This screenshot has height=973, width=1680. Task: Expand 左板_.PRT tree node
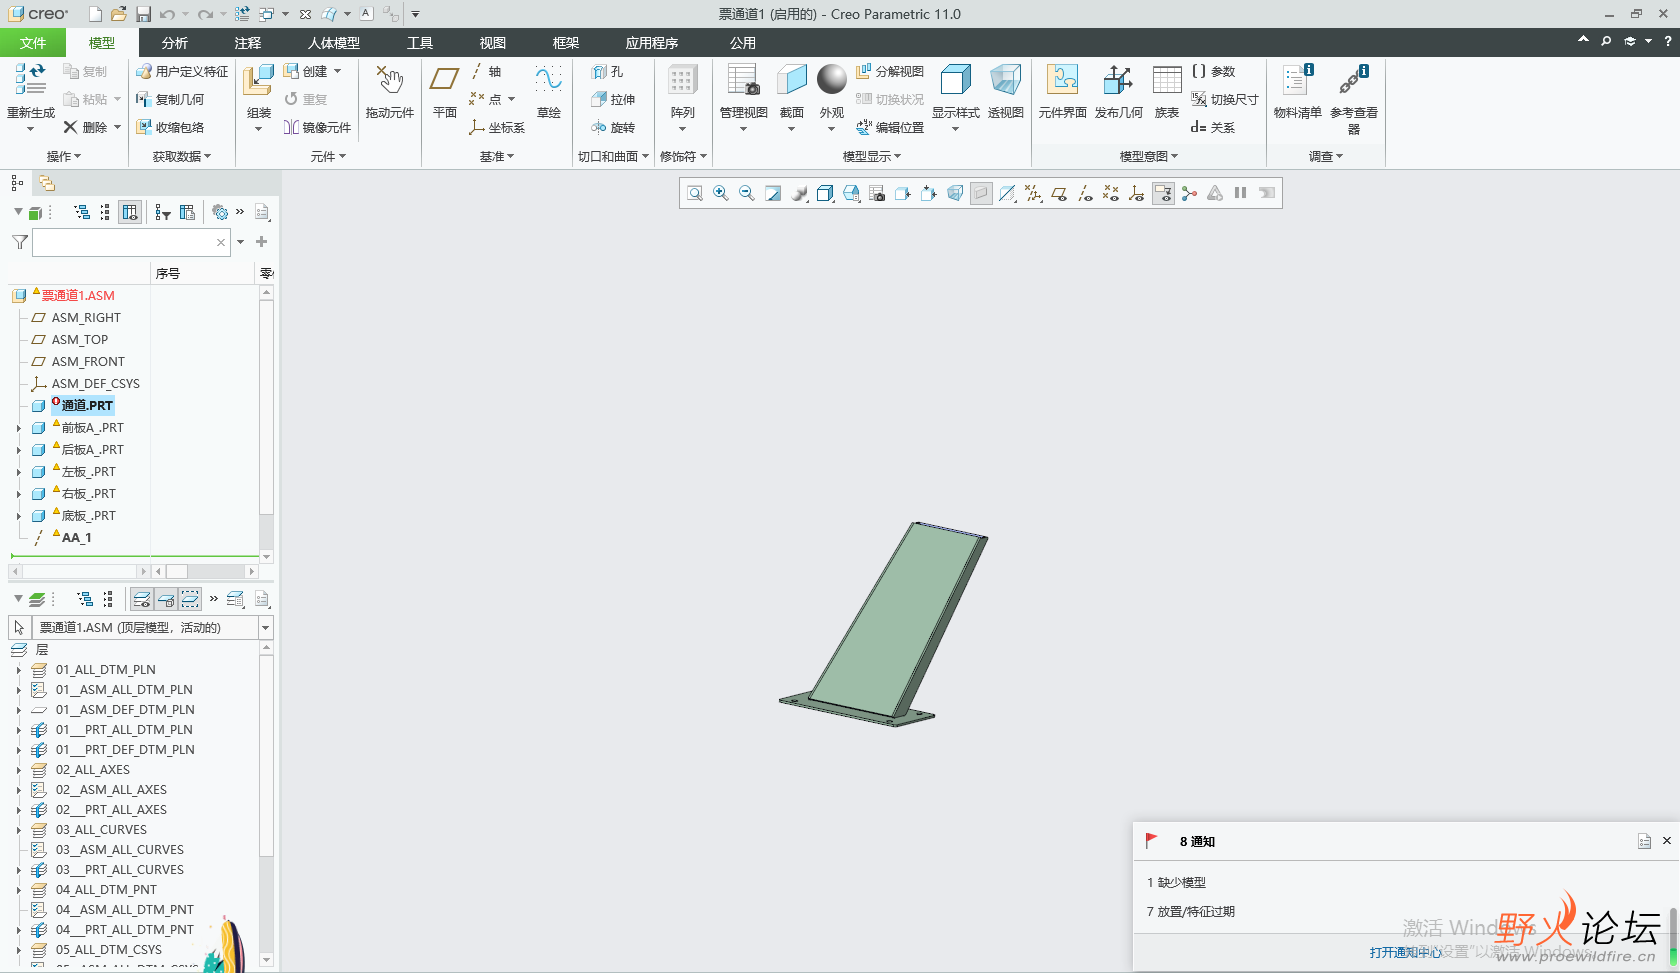point(18,472)
